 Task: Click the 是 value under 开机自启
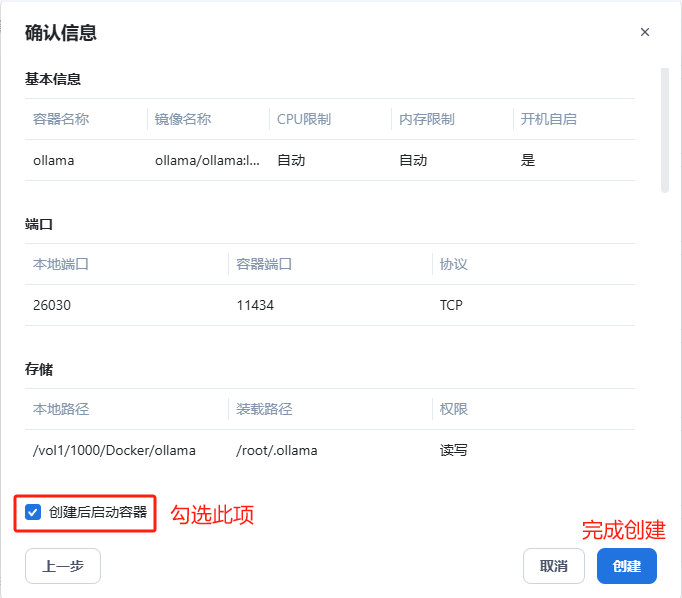click(528, 160)
